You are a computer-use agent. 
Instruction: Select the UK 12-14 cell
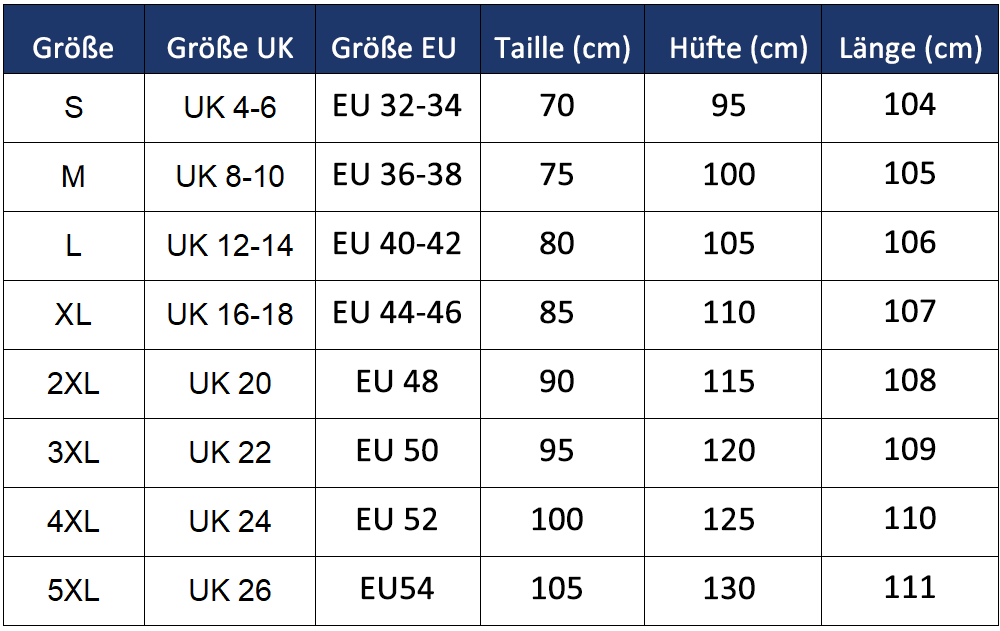(230, 246)
